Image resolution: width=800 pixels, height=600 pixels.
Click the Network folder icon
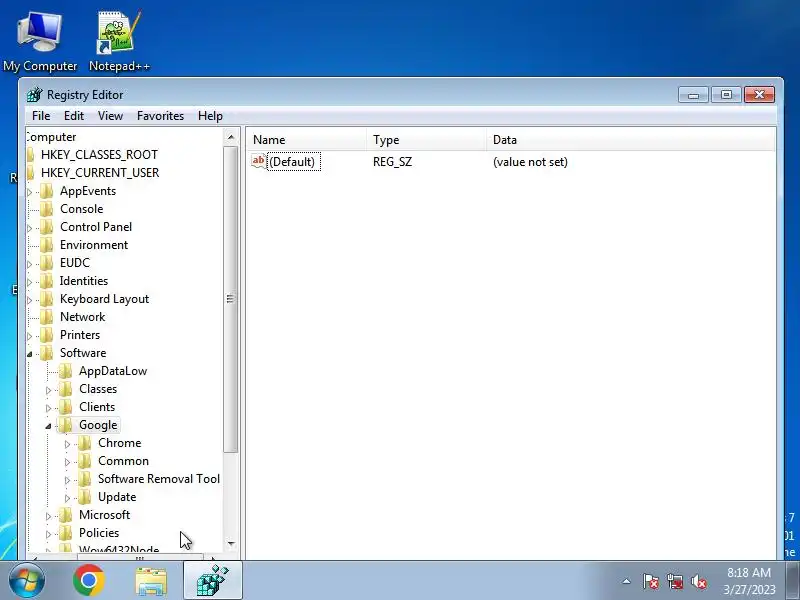[x=46, y=317]
